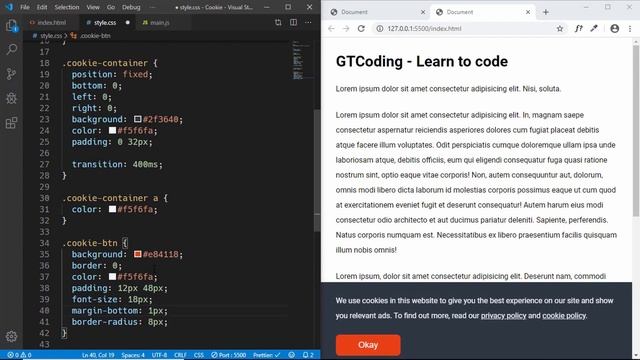Open the Search view in activity bar

point(11,50)
